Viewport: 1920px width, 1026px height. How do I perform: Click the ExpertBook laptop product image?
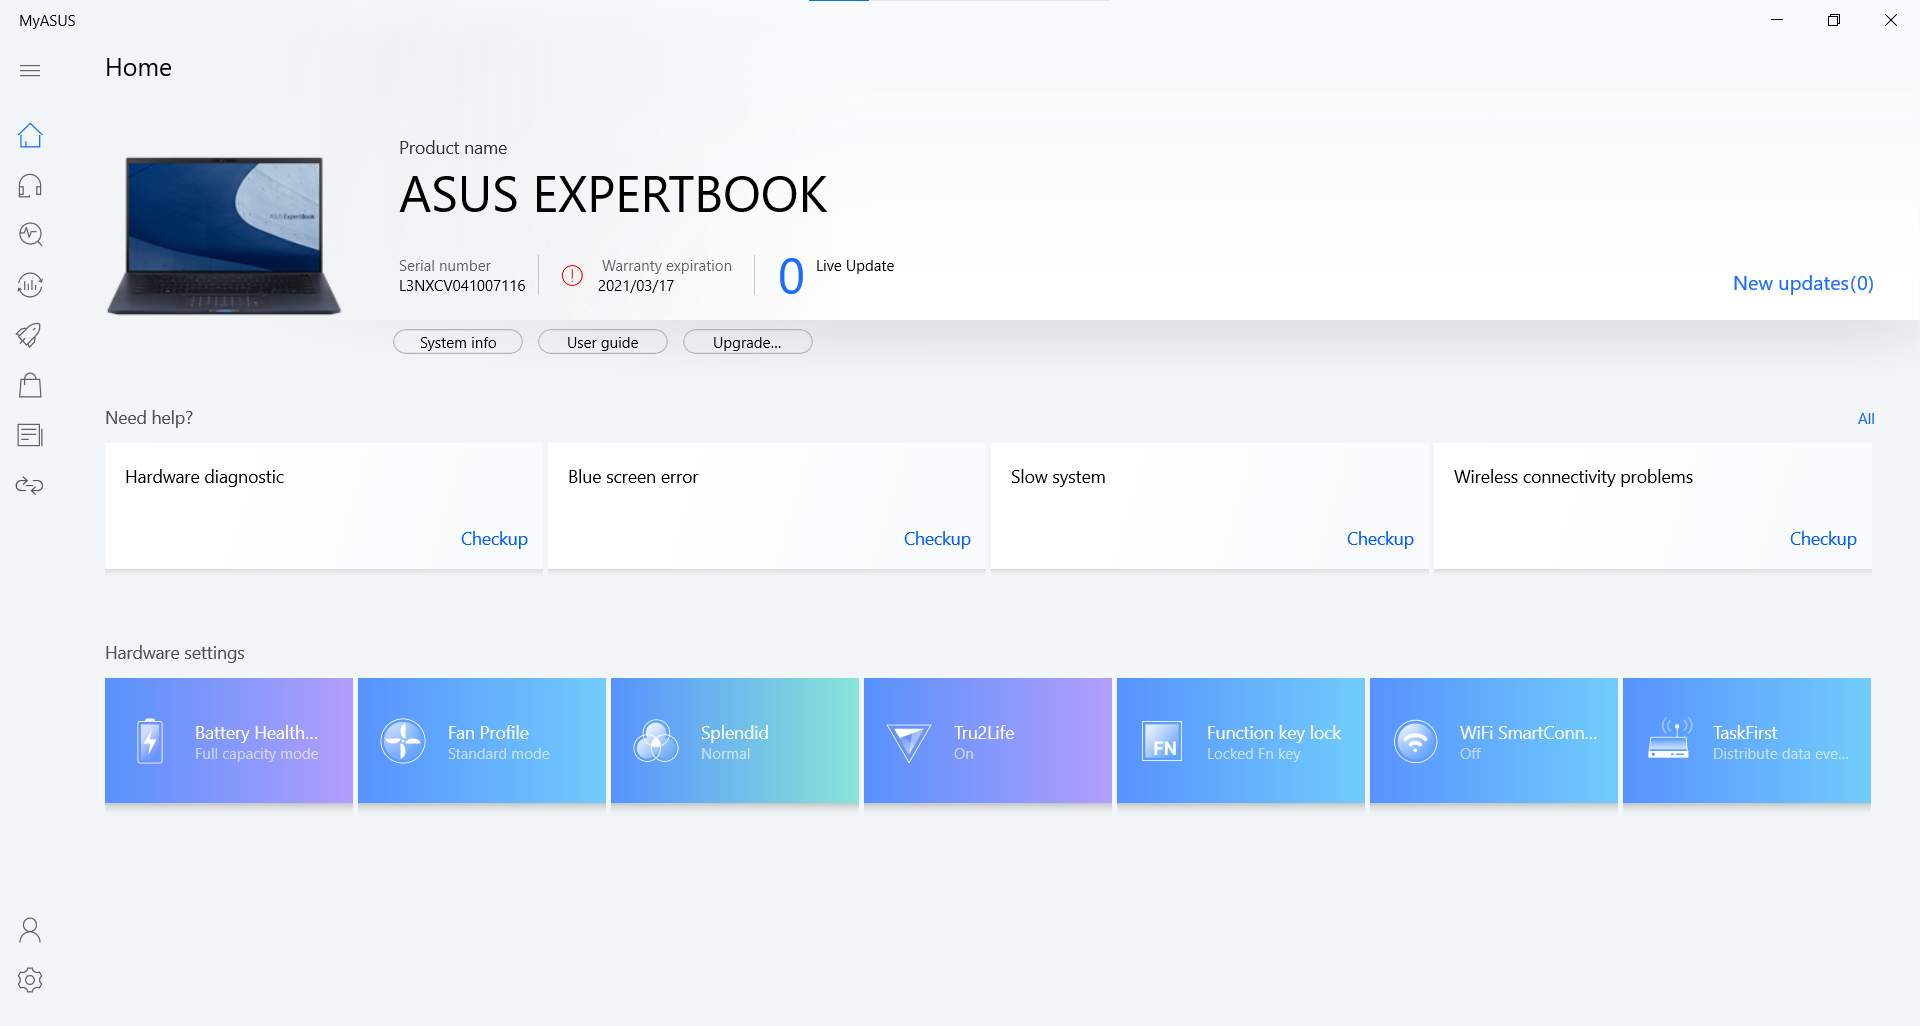point(224,235)
